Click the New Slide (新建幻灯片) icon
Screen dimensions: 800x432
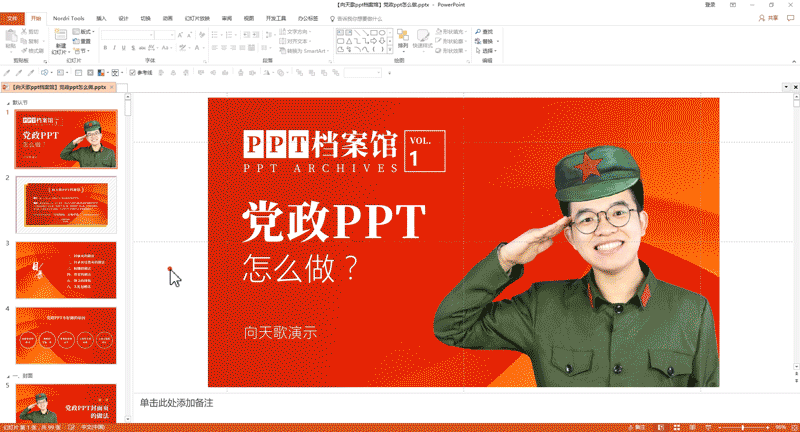click(x=60, y=35)
